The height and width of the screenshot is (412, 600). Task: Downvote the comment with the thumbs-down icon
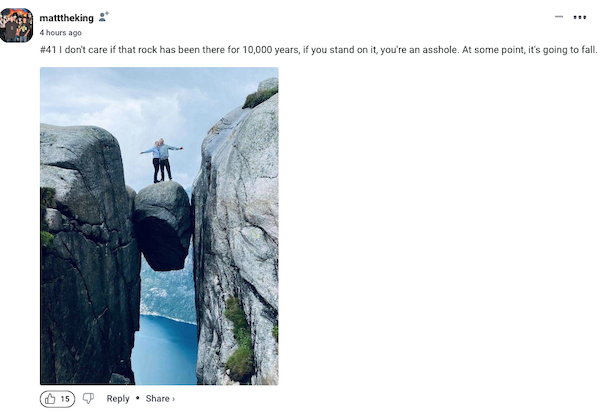(x=88, y=399)
